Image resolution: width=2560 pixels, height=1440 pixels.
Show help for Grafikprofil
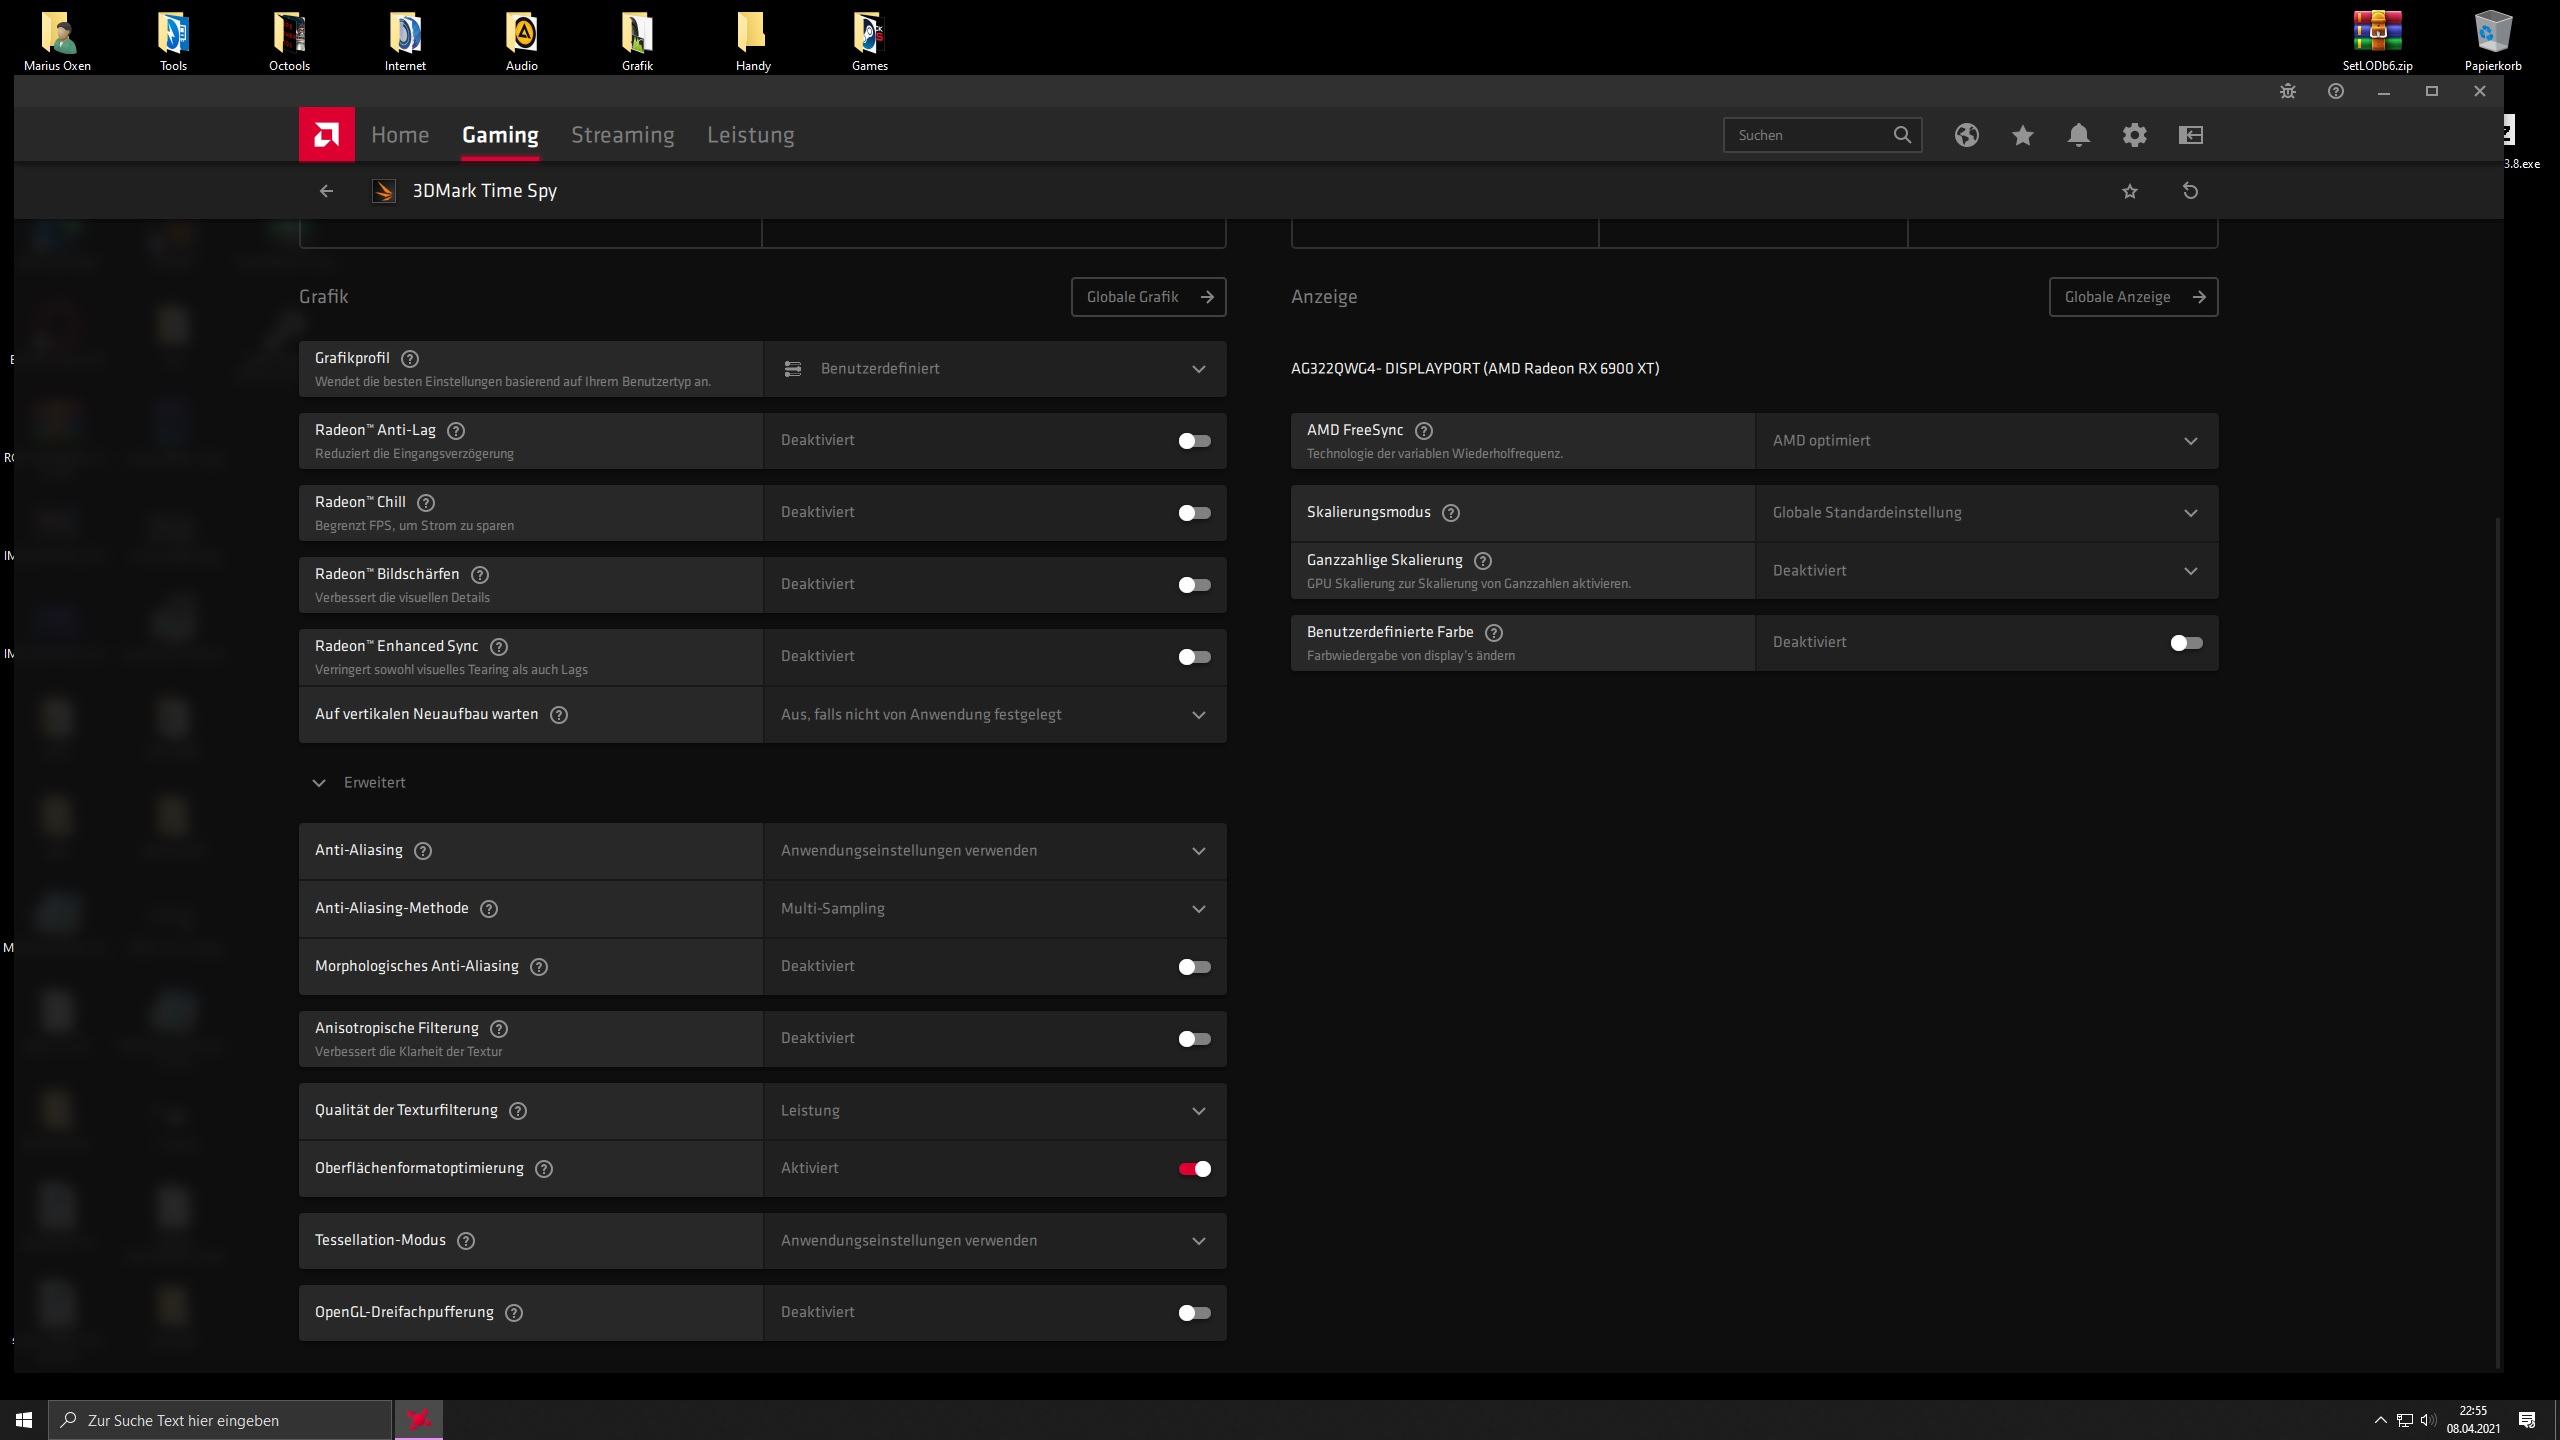(x=409, y=358)
